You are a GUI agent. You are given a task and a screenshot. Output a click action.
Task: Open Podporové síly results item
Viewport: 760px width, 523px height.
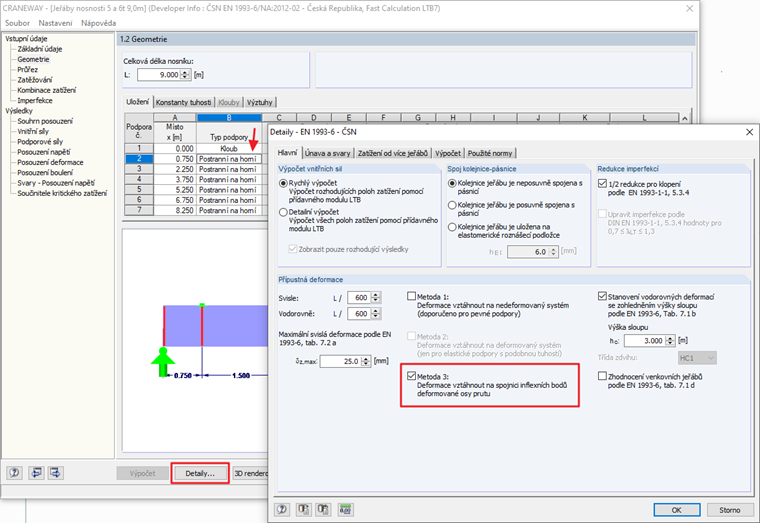[40, 142]
